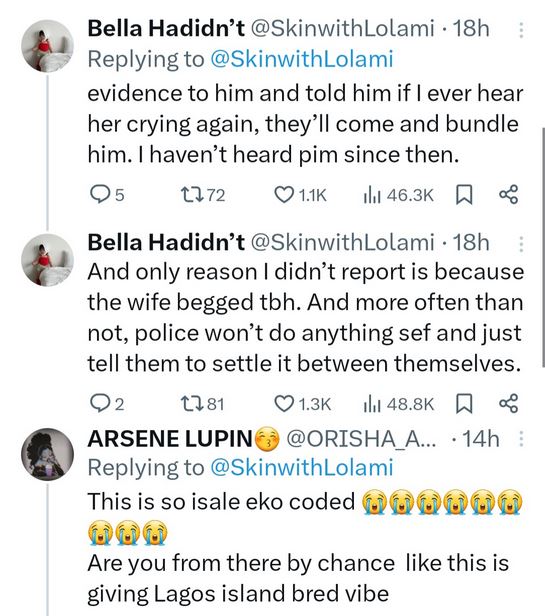Open more options on ARSENE LUPIN tweet

click(521, 439)
